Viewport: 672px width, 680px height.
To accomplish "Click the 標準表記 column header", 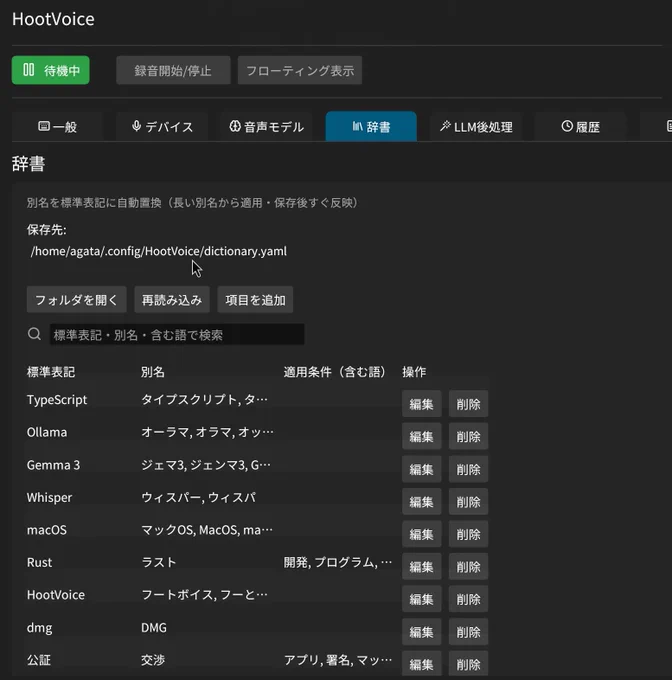I will [x=51, y=372].
